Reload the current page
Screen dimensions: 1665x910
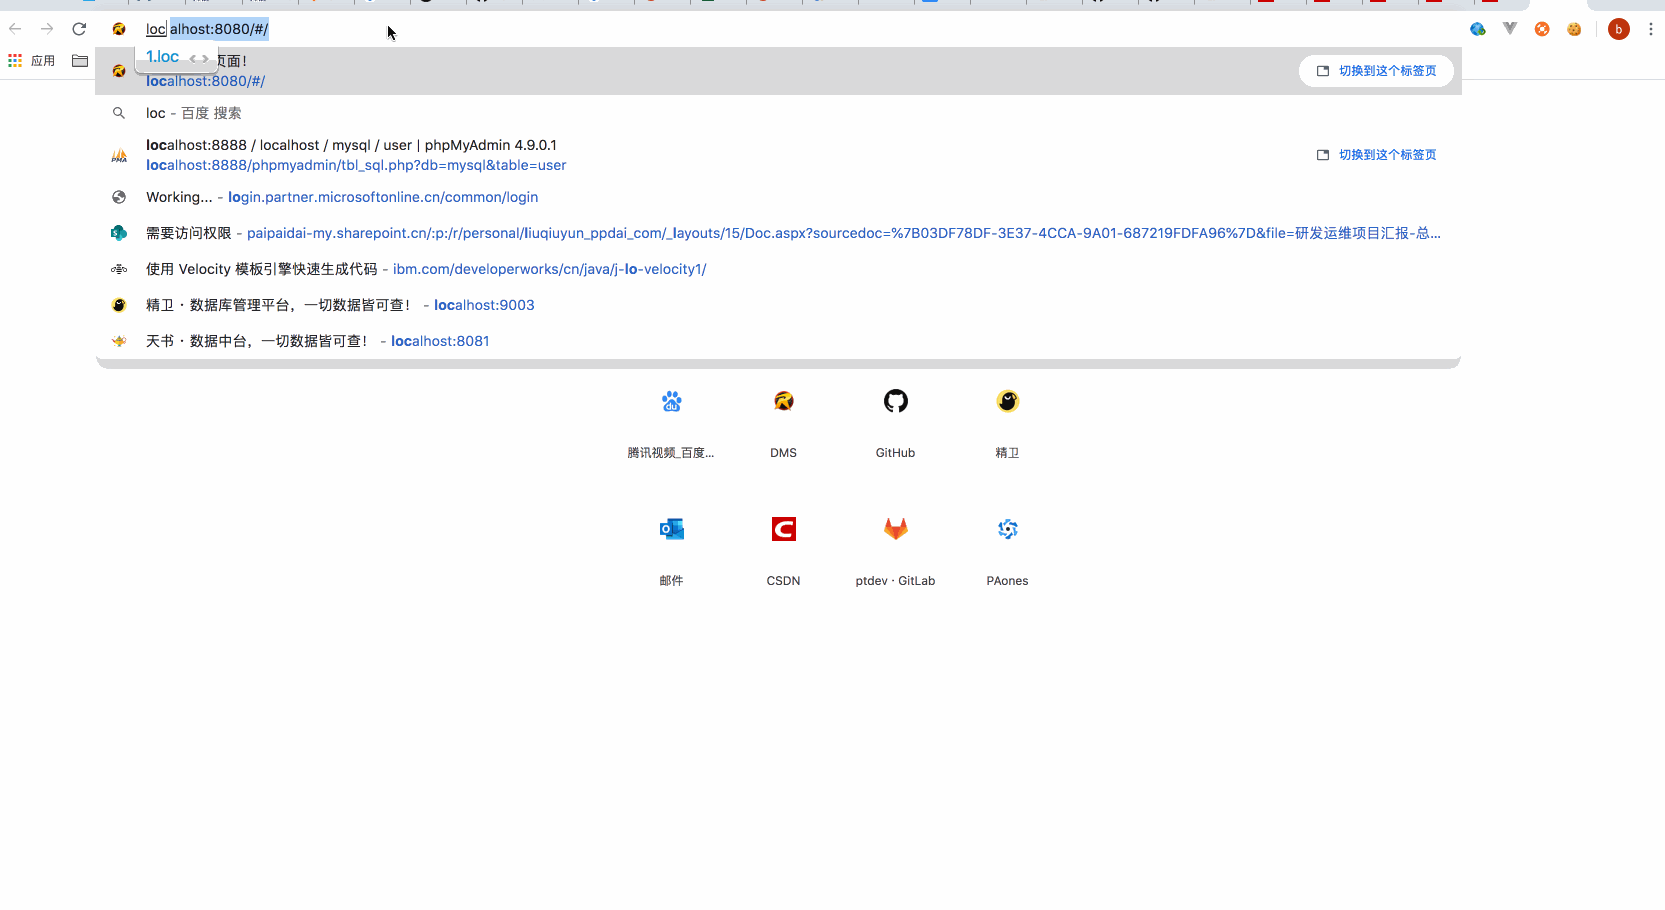(79, 29)
